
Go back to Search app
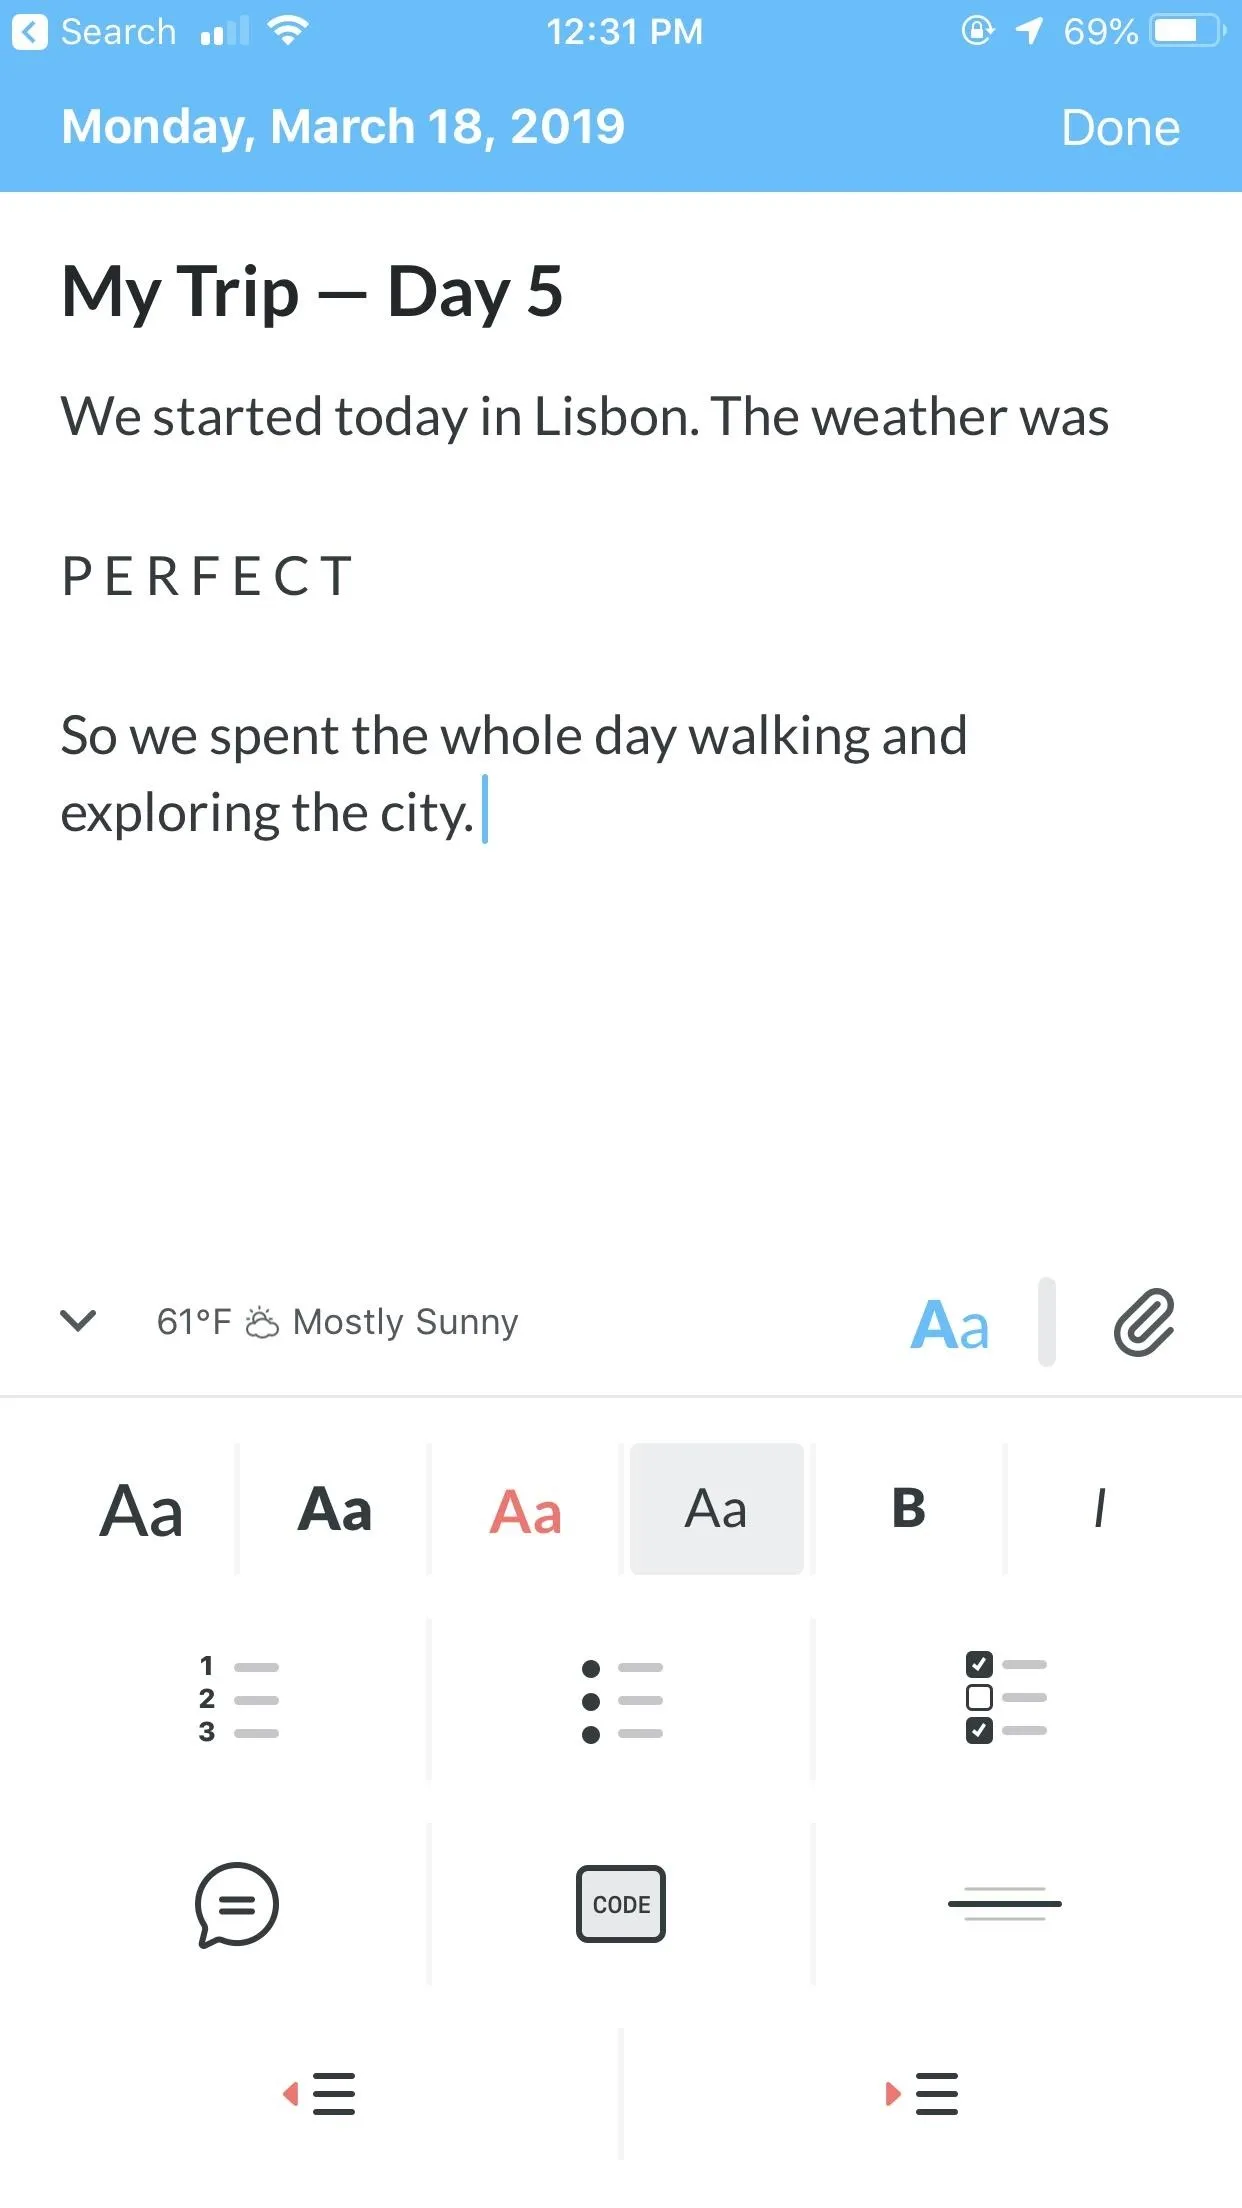(x=95, y=32)
